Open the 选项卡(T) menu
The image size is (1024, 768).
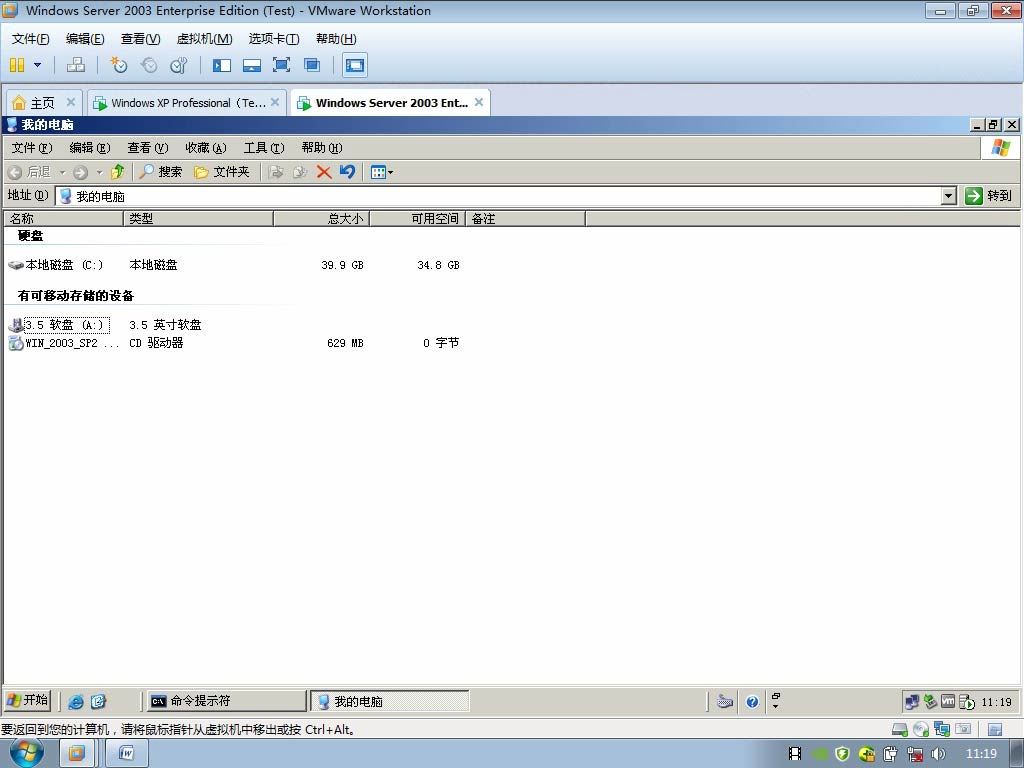[274, 39]
